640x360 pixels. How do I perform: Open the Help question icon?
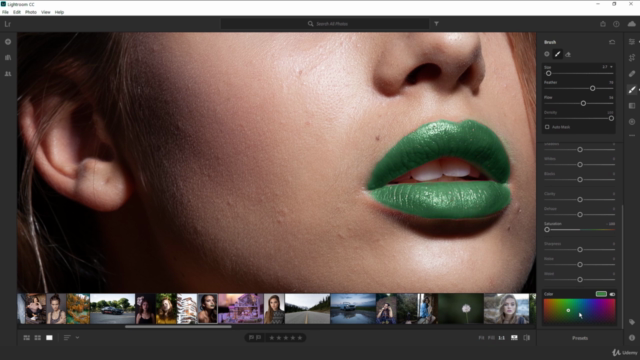(616, 24)
